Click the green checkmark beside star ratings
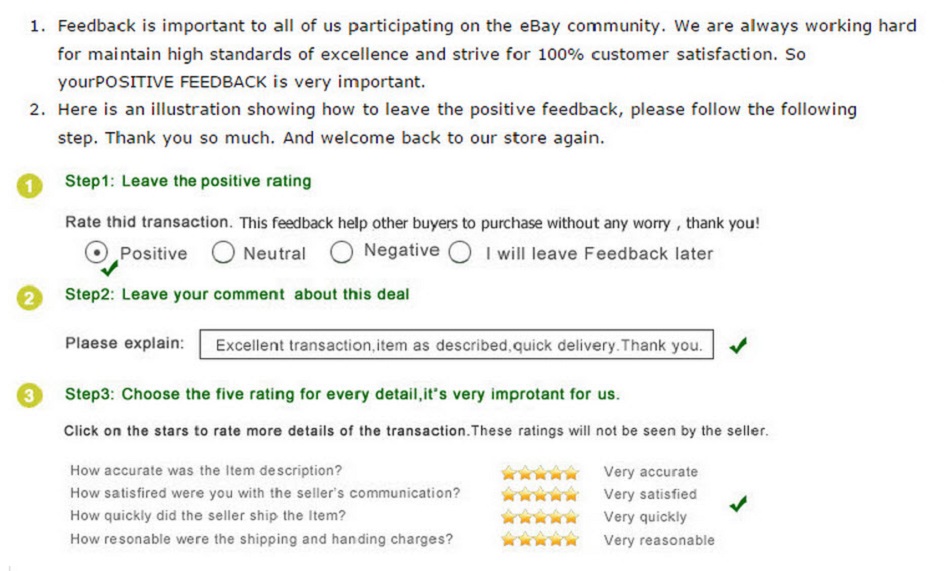 coord(738,503)
